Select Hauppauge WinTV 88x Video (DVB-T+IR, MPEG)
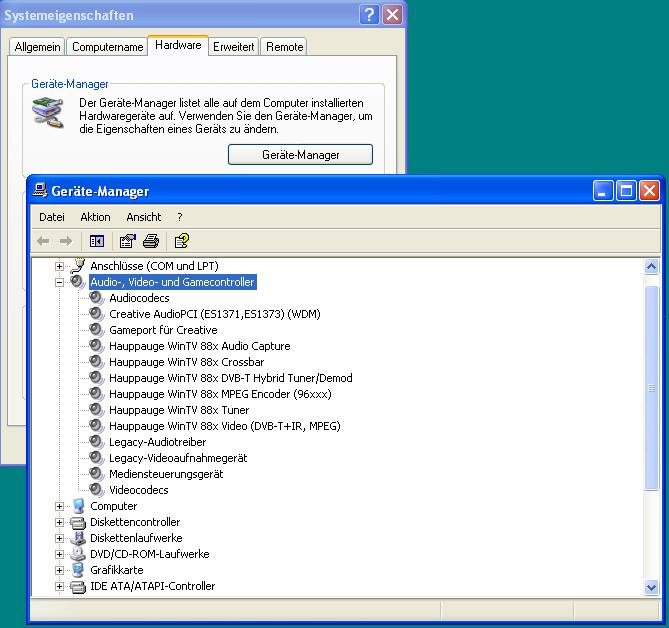Viewport: 669px width, 628px height. [x=225, y=426]
